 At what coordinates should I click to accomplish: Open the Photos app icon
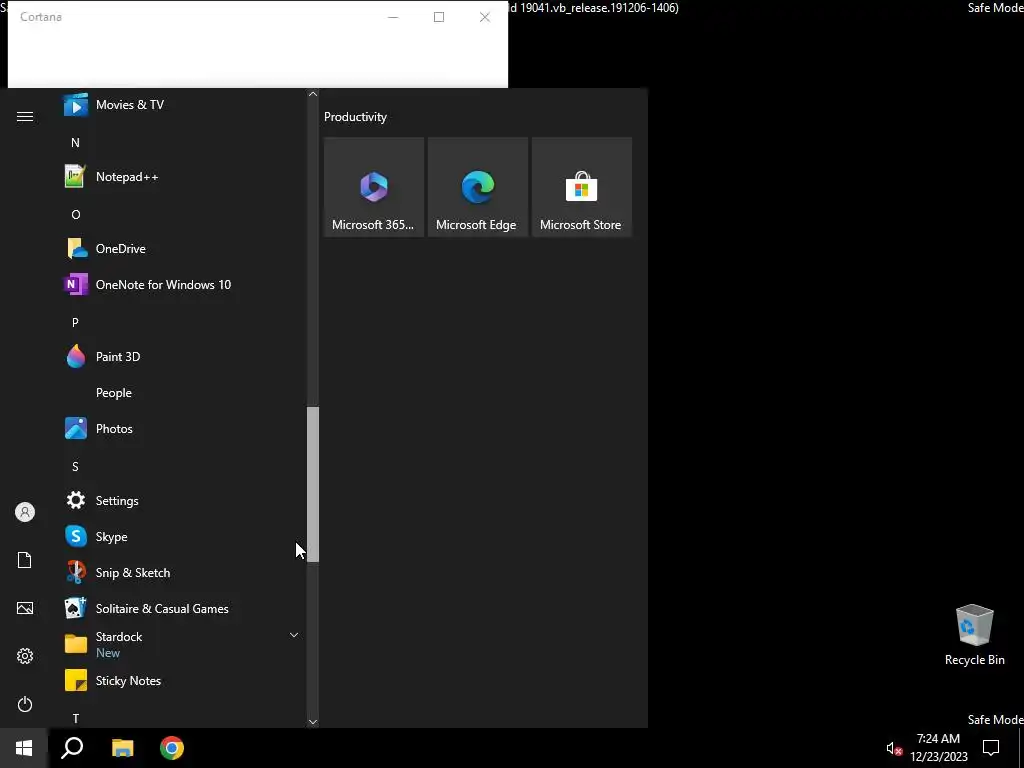pyautogui.click(x=76, y=428)
